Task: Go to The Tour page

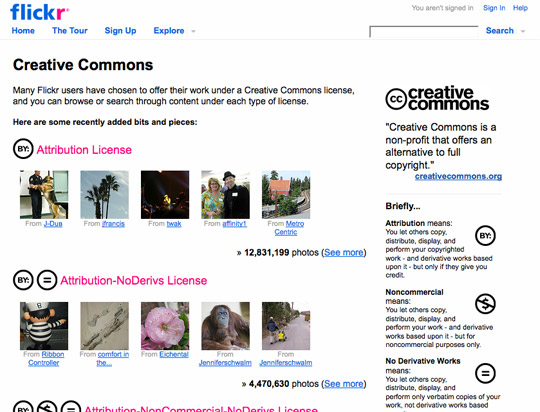Action: click(70, 31)
